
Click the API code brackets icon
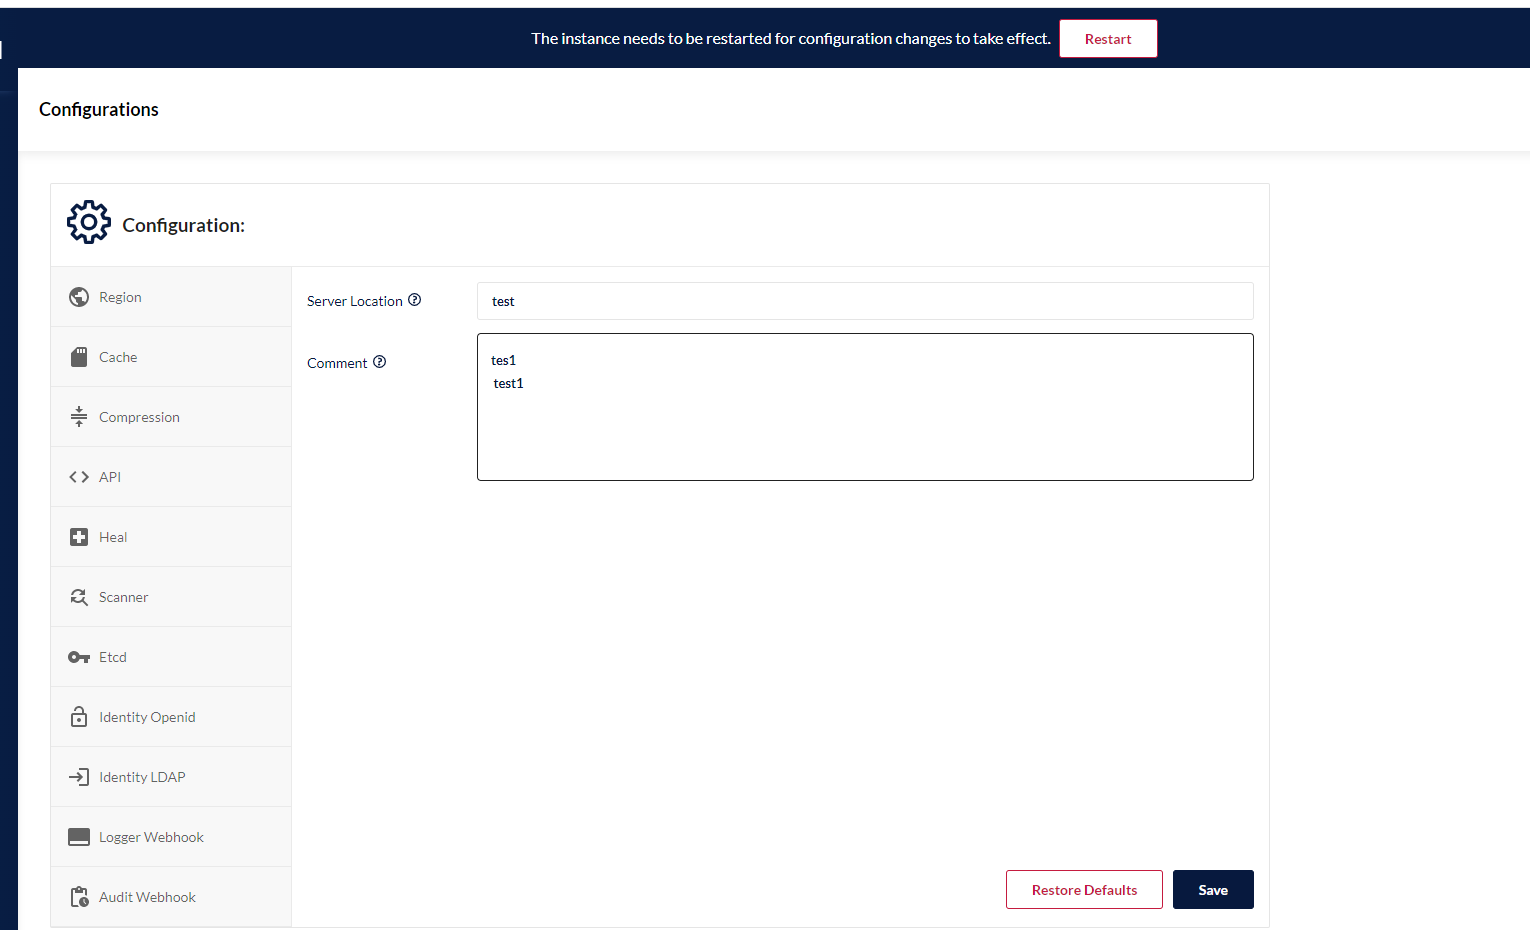coord(79,477)
